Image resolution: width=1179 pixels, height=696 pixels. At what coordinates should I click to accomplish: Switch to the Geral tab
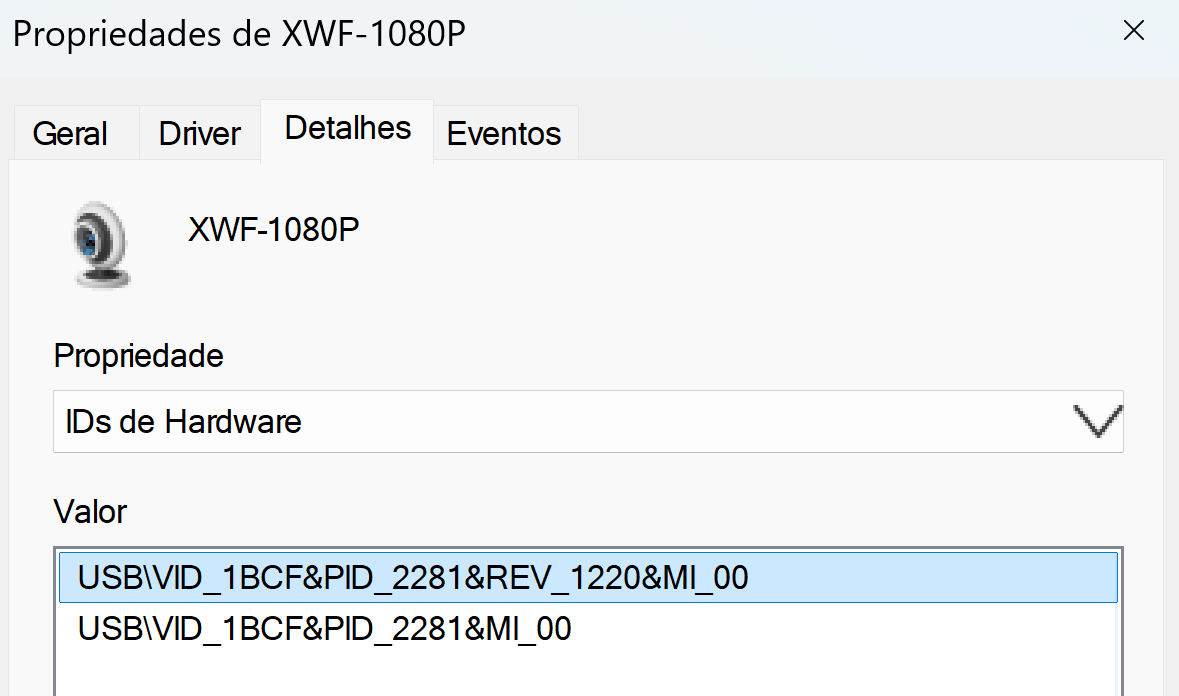70,133
